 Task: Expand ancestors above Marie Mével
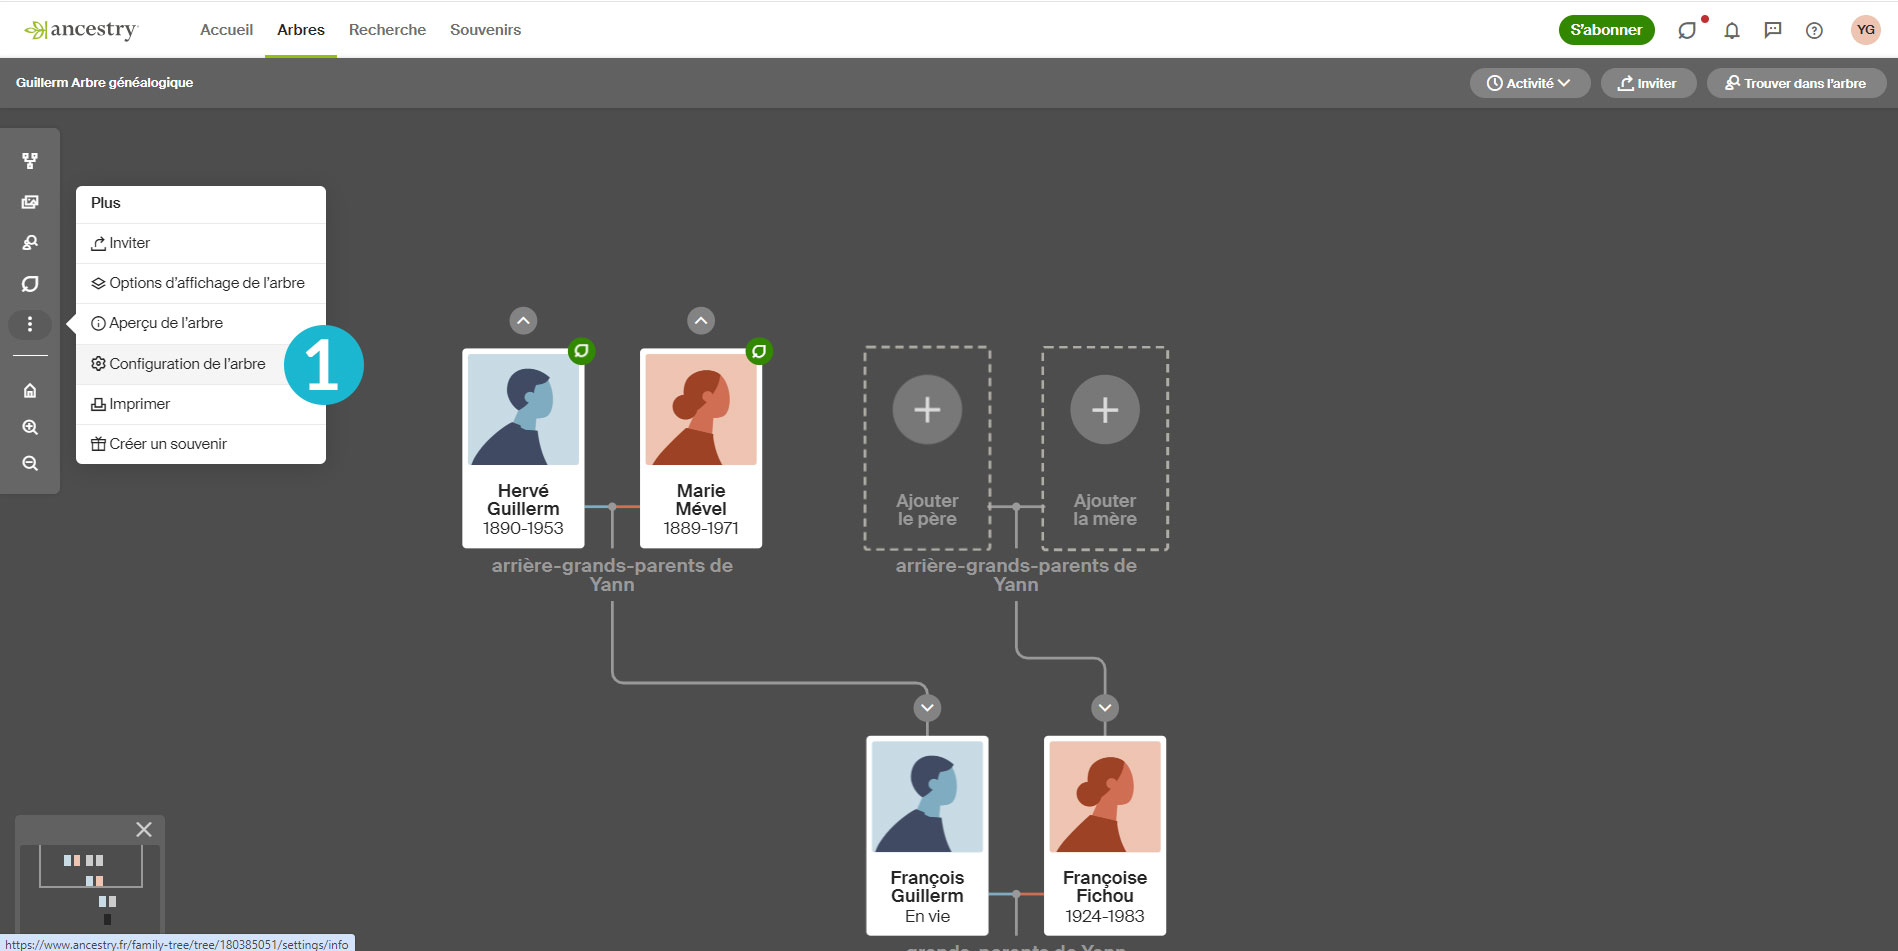701,321
